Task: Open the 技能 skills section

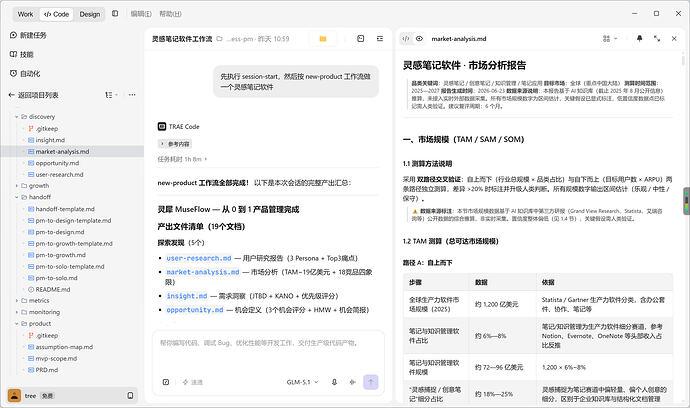Action: coord(22,55)
